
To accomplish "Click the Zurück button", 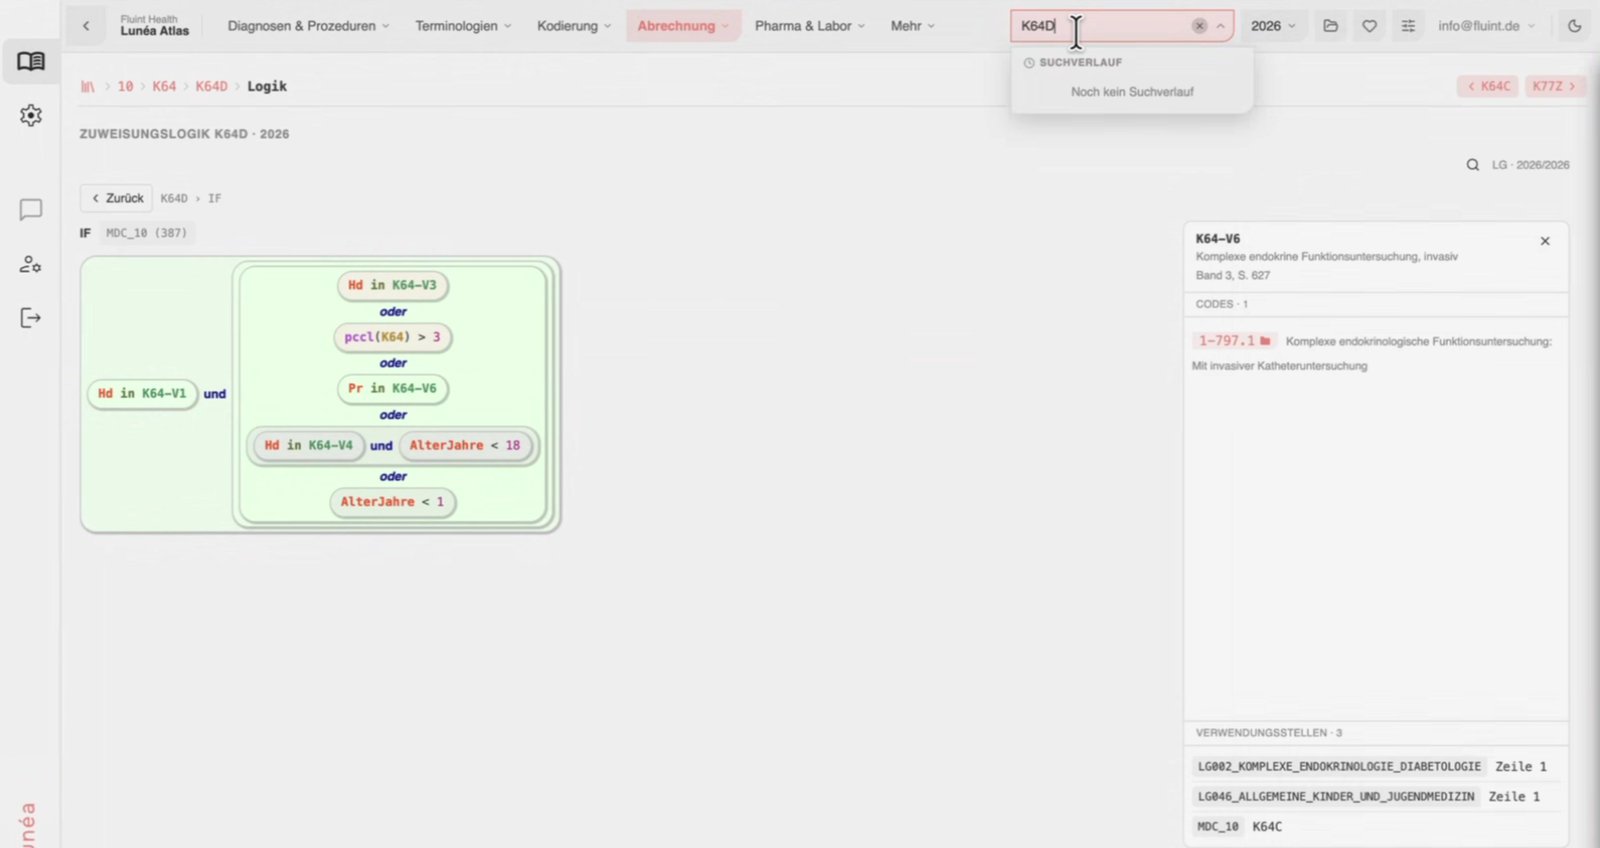I will click(x=116, y=198).
